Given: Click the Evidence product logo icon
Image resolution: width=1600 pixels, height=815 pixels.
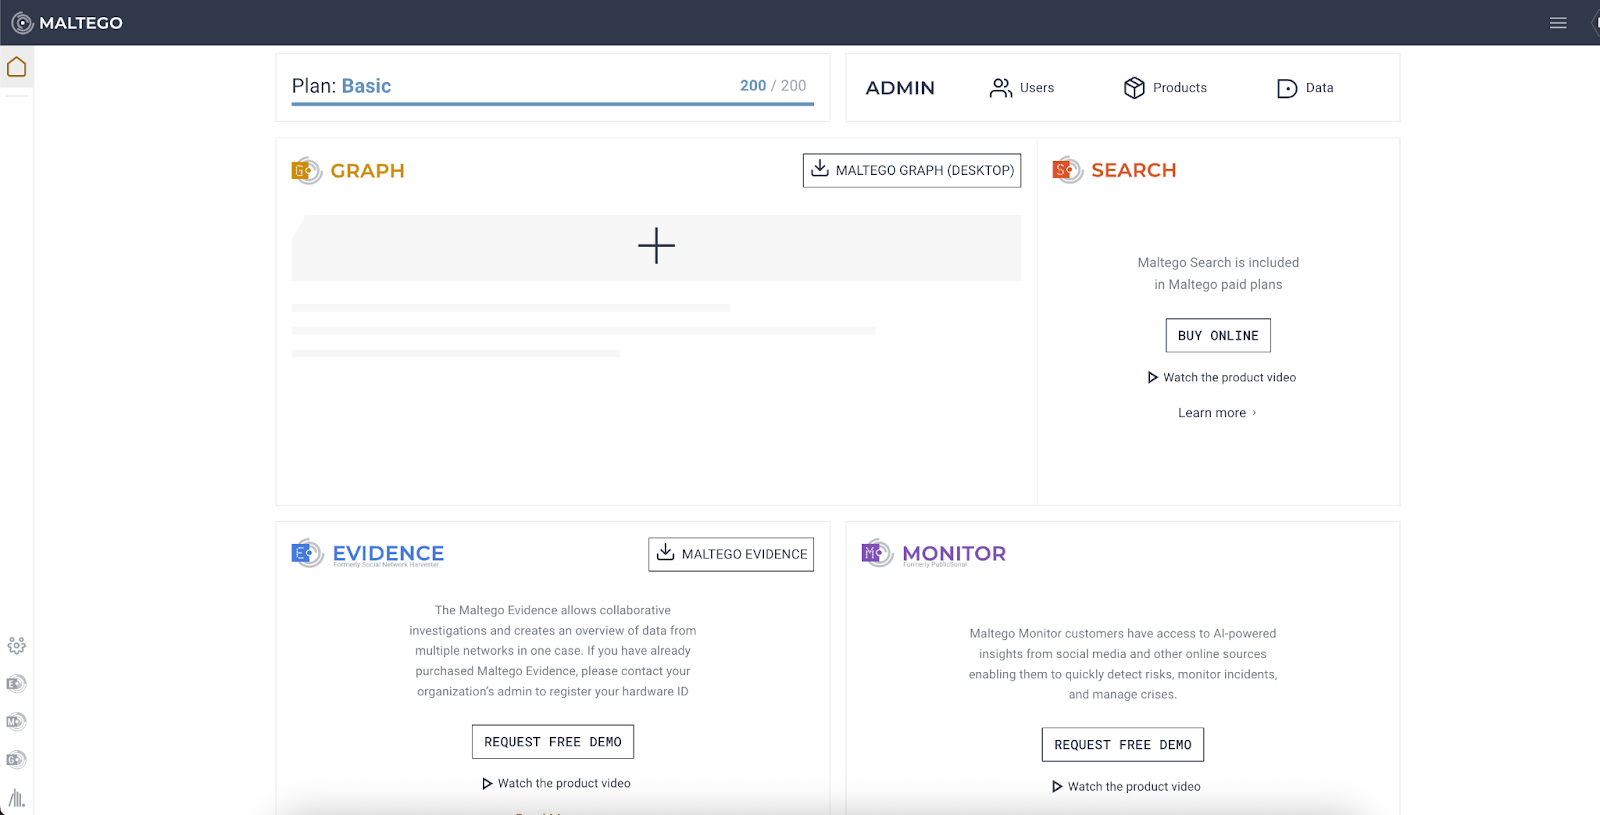Looking at the screenshot, I should (x=308, y=553).
